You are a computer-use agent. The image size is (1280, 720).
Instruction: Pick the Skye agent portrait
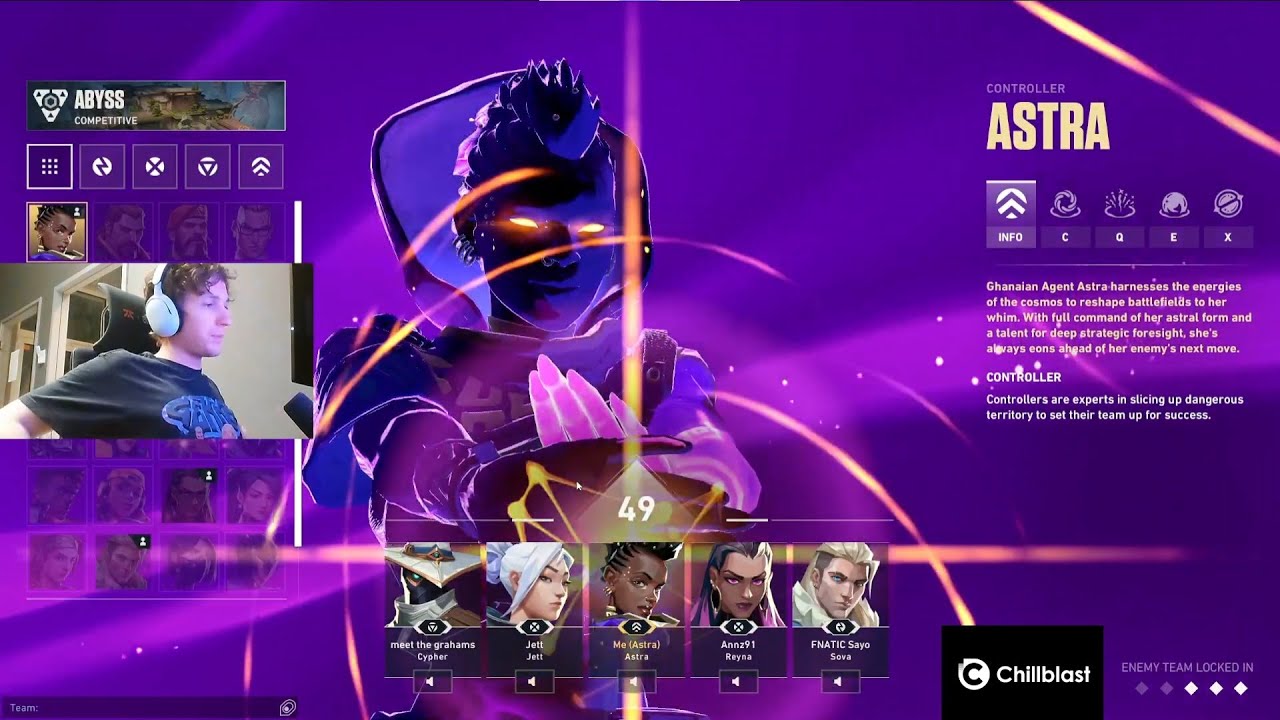[57, 561]
